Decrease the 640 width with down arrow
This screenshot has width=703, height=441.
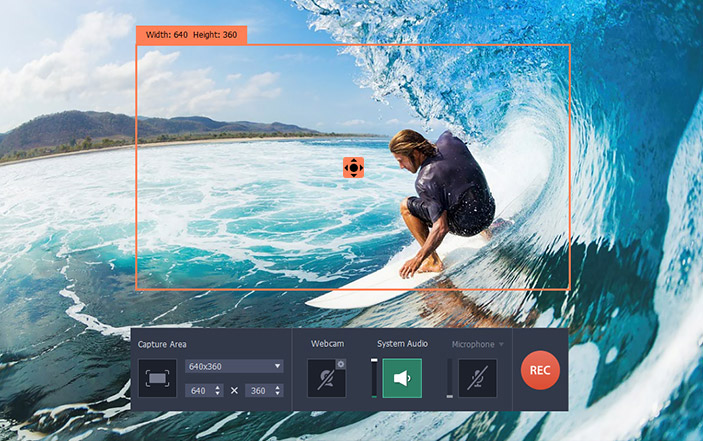point(218,393)
